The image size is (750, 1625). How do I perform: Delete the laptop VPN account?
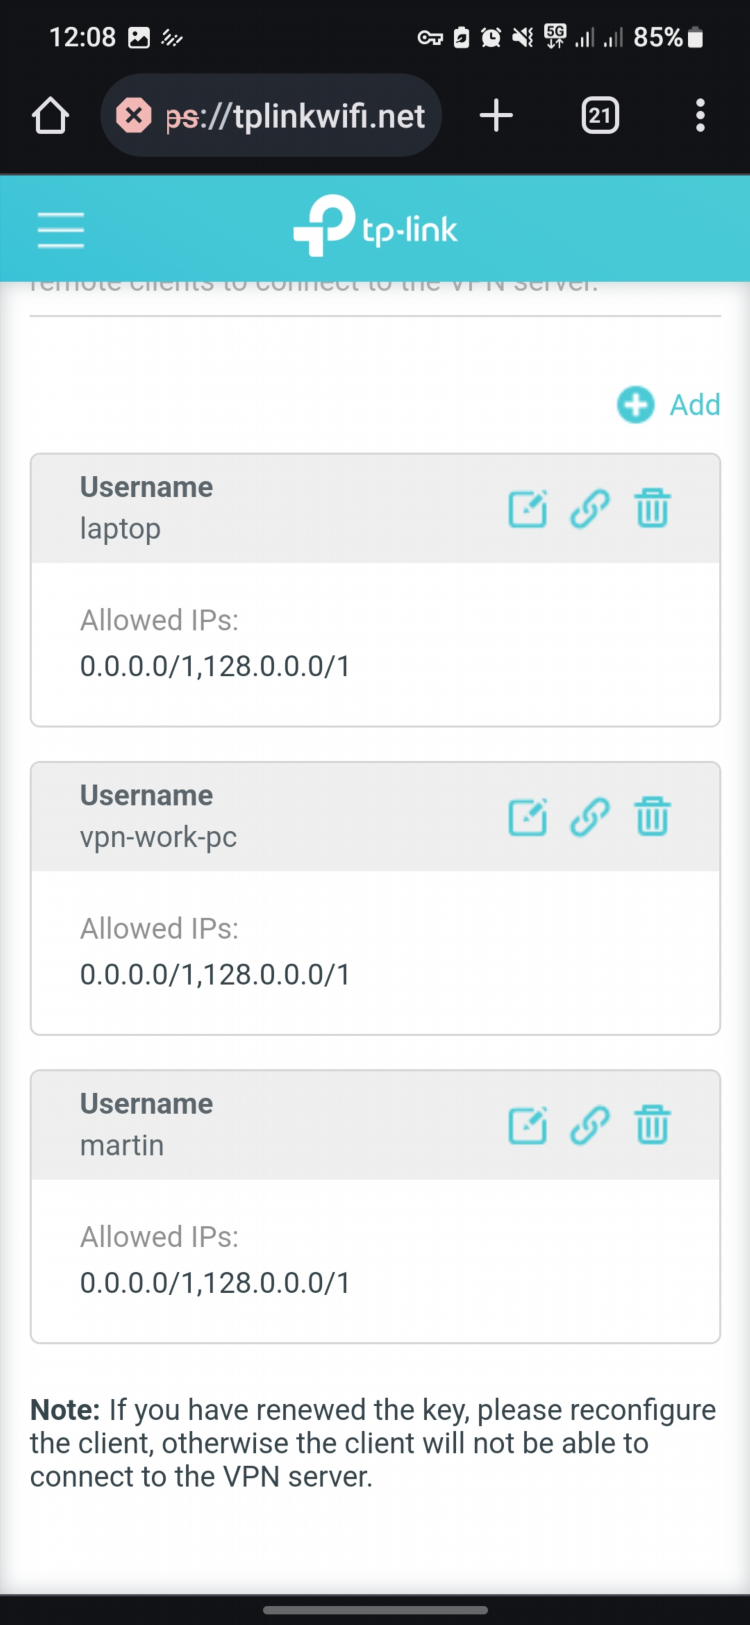tap(652, 509)
